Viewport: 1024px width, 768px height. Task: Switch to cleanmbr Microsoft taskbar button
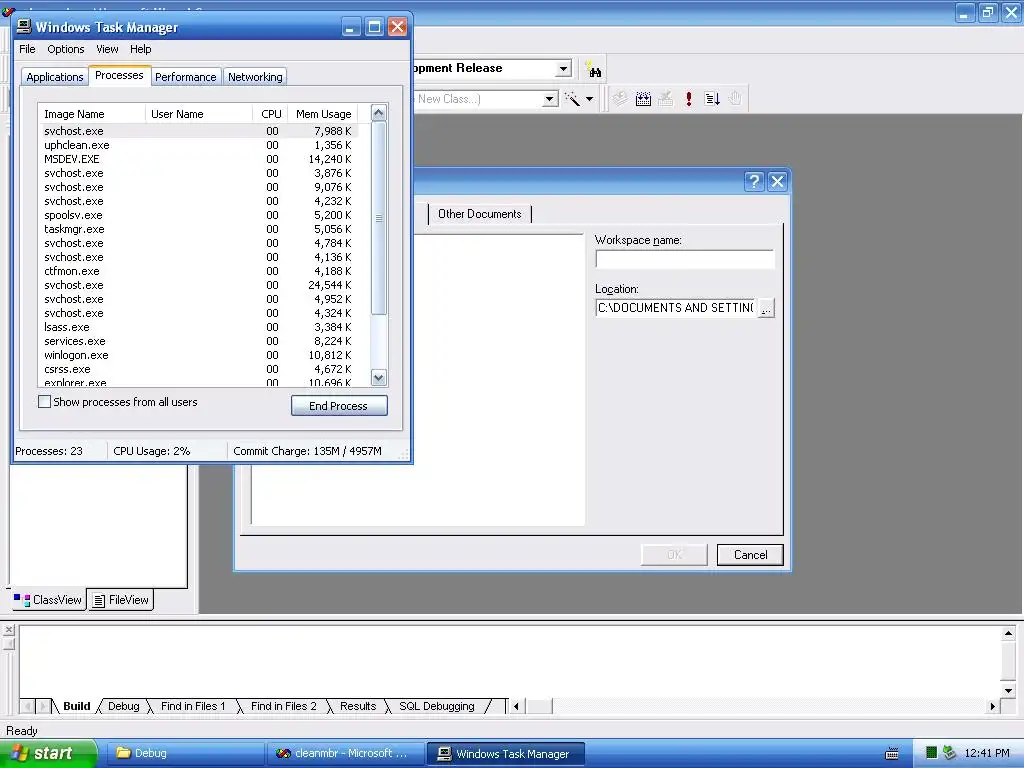point(345,754)
